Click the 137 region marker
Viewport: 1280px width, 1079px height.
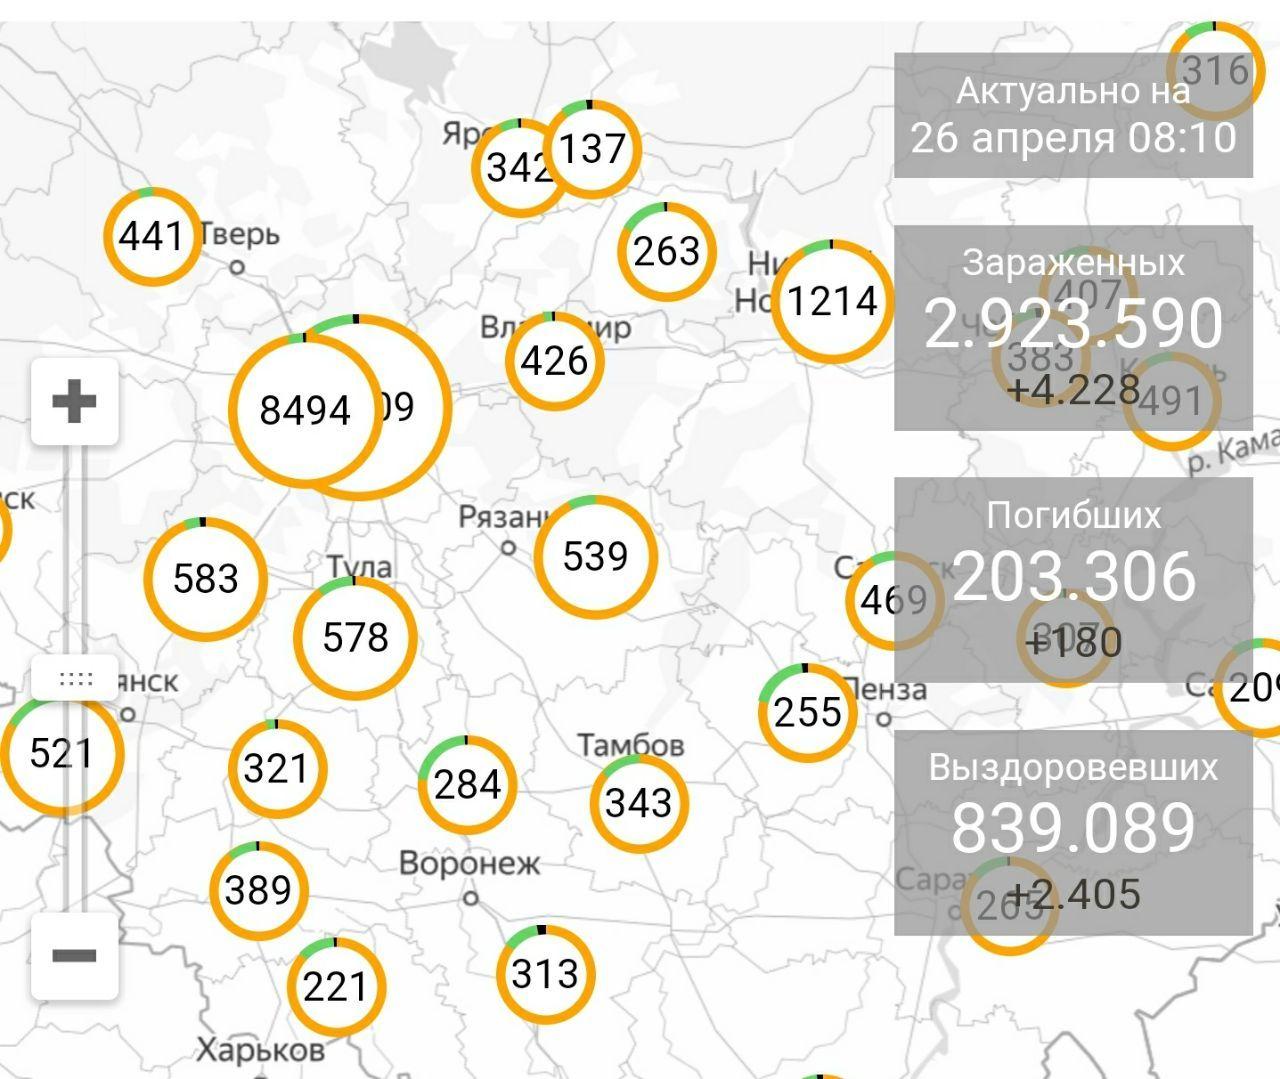coord(592,149)
